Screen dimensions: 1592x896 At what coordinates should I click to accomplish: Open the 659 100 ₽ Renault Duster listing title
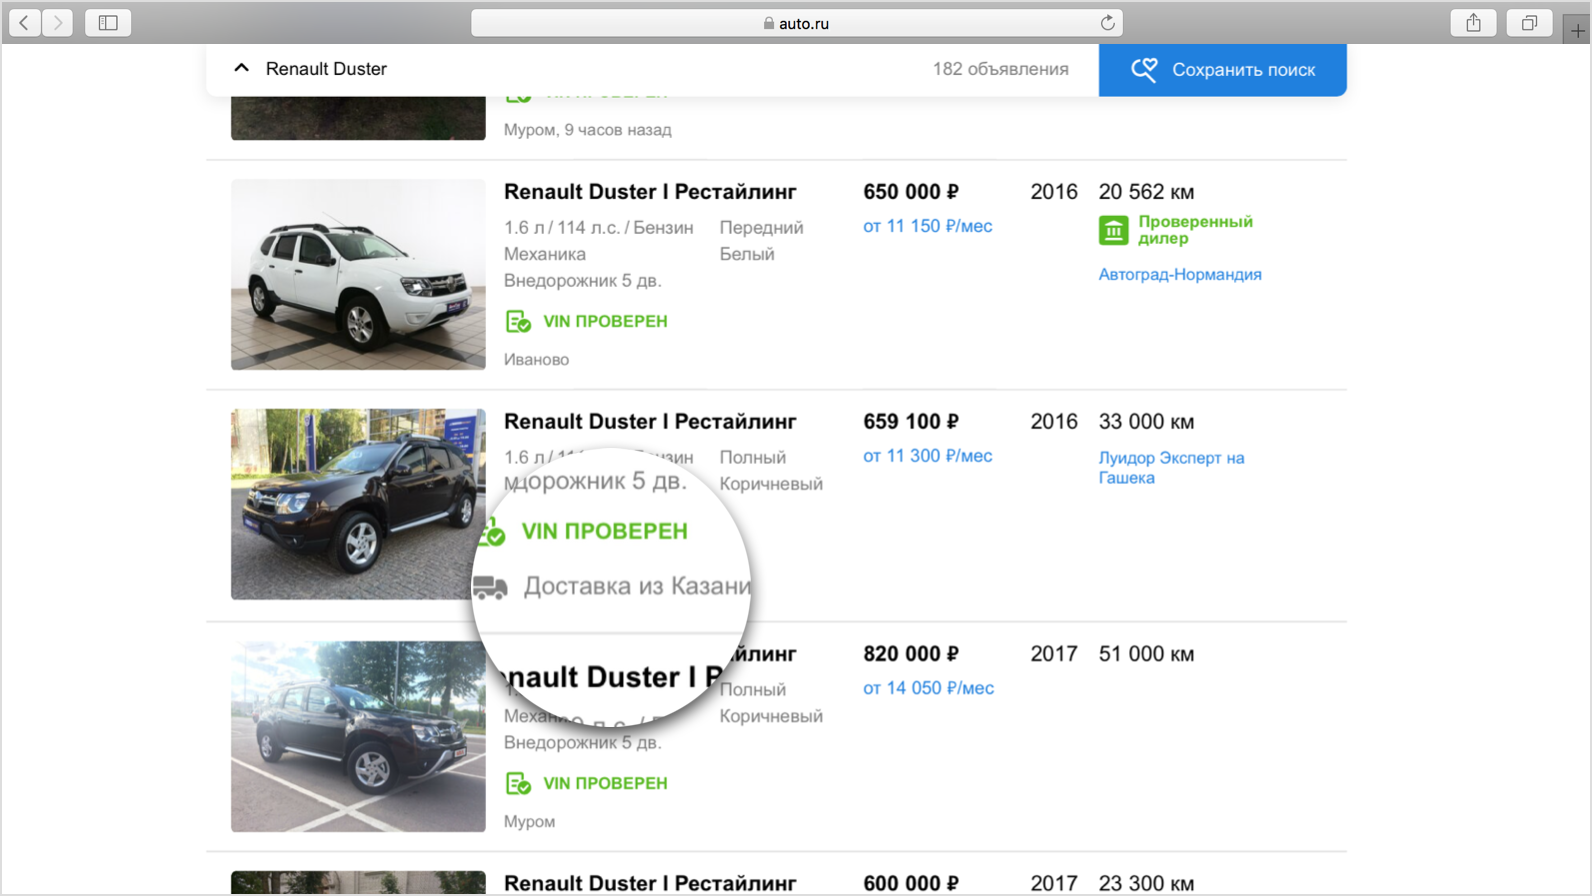tap(650, 422)
